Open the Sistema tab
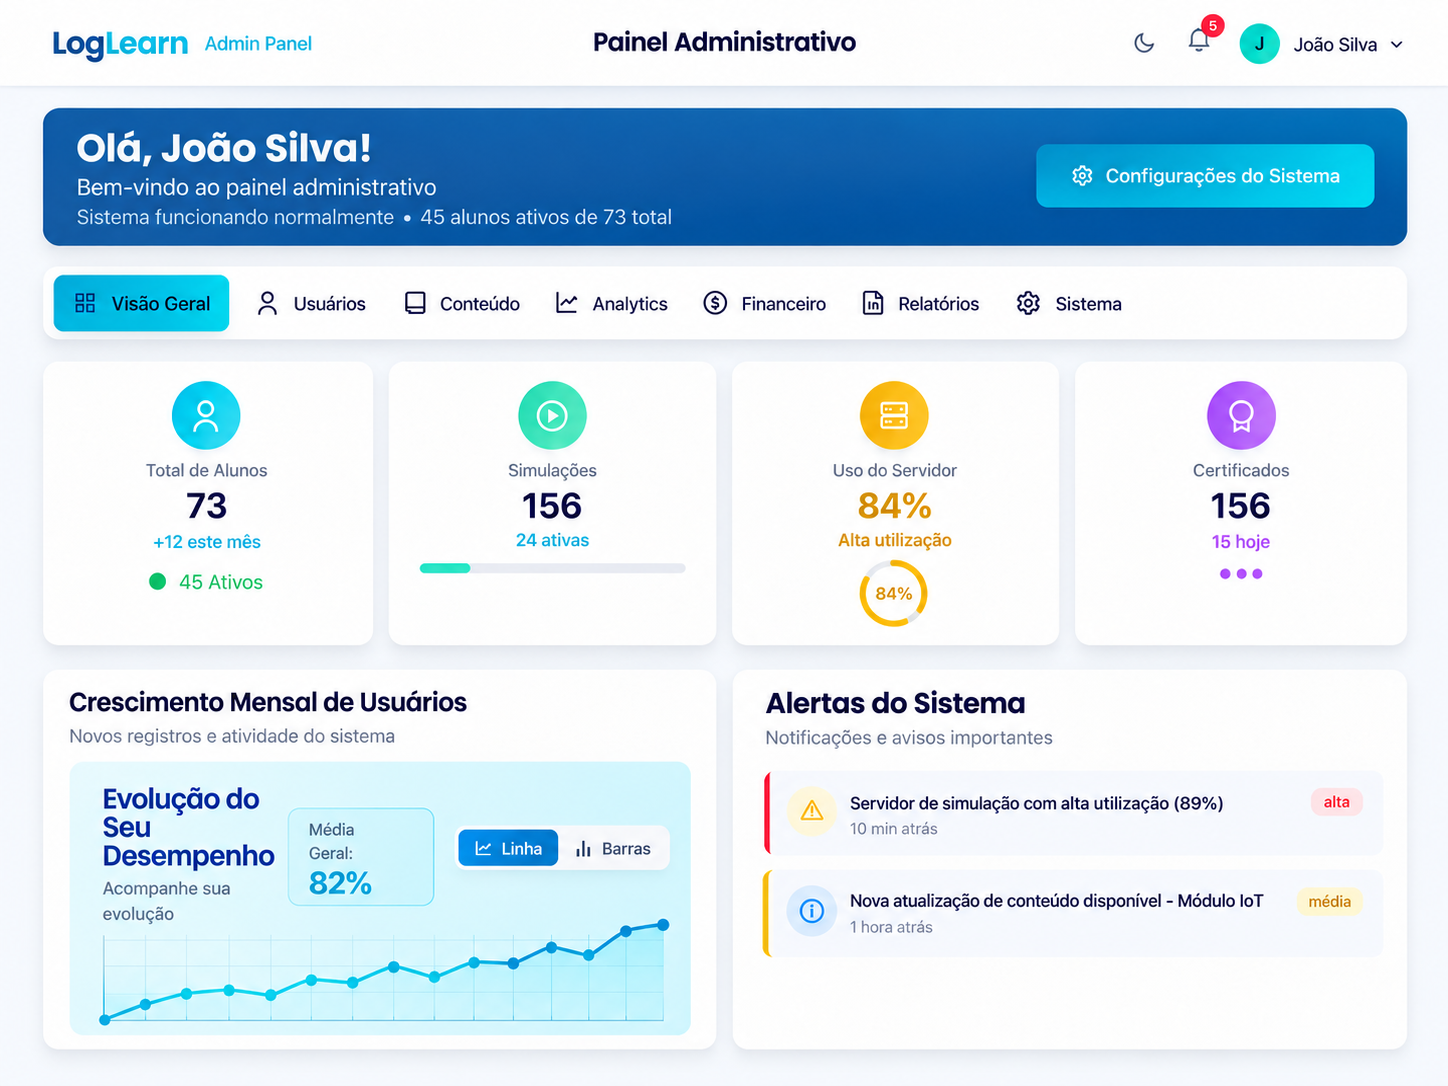 pos(1069,303)
